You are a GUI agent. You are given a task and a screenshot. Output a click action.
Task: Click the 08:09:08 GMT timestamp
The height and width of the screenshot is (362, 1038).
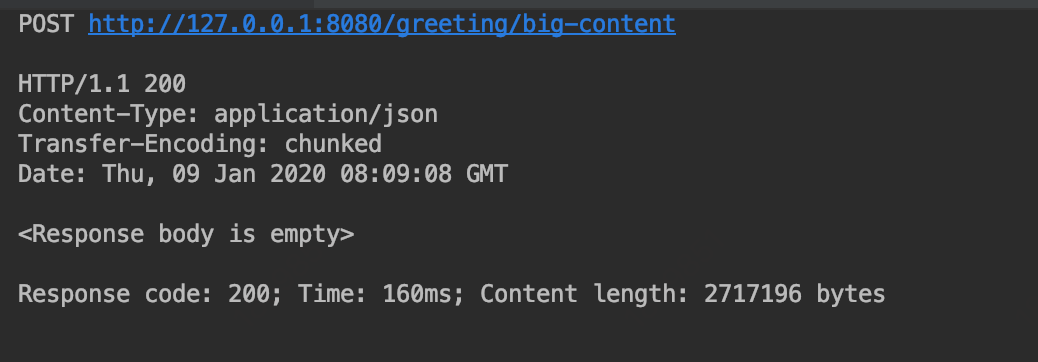click(x=424, y=173)
